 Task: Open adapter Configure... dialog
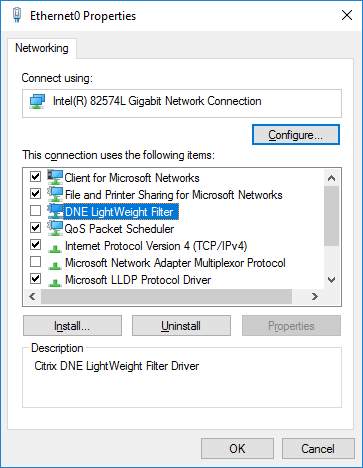pos(296,135)
